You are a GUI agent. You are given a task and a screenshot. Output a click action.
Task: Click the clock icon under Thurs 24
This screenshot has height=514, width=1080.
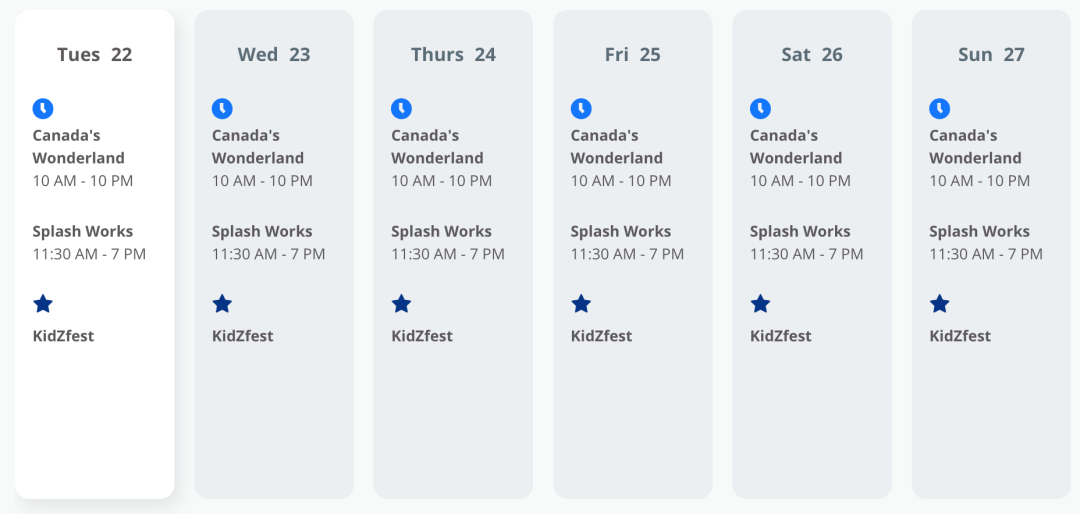pos(402,109)
